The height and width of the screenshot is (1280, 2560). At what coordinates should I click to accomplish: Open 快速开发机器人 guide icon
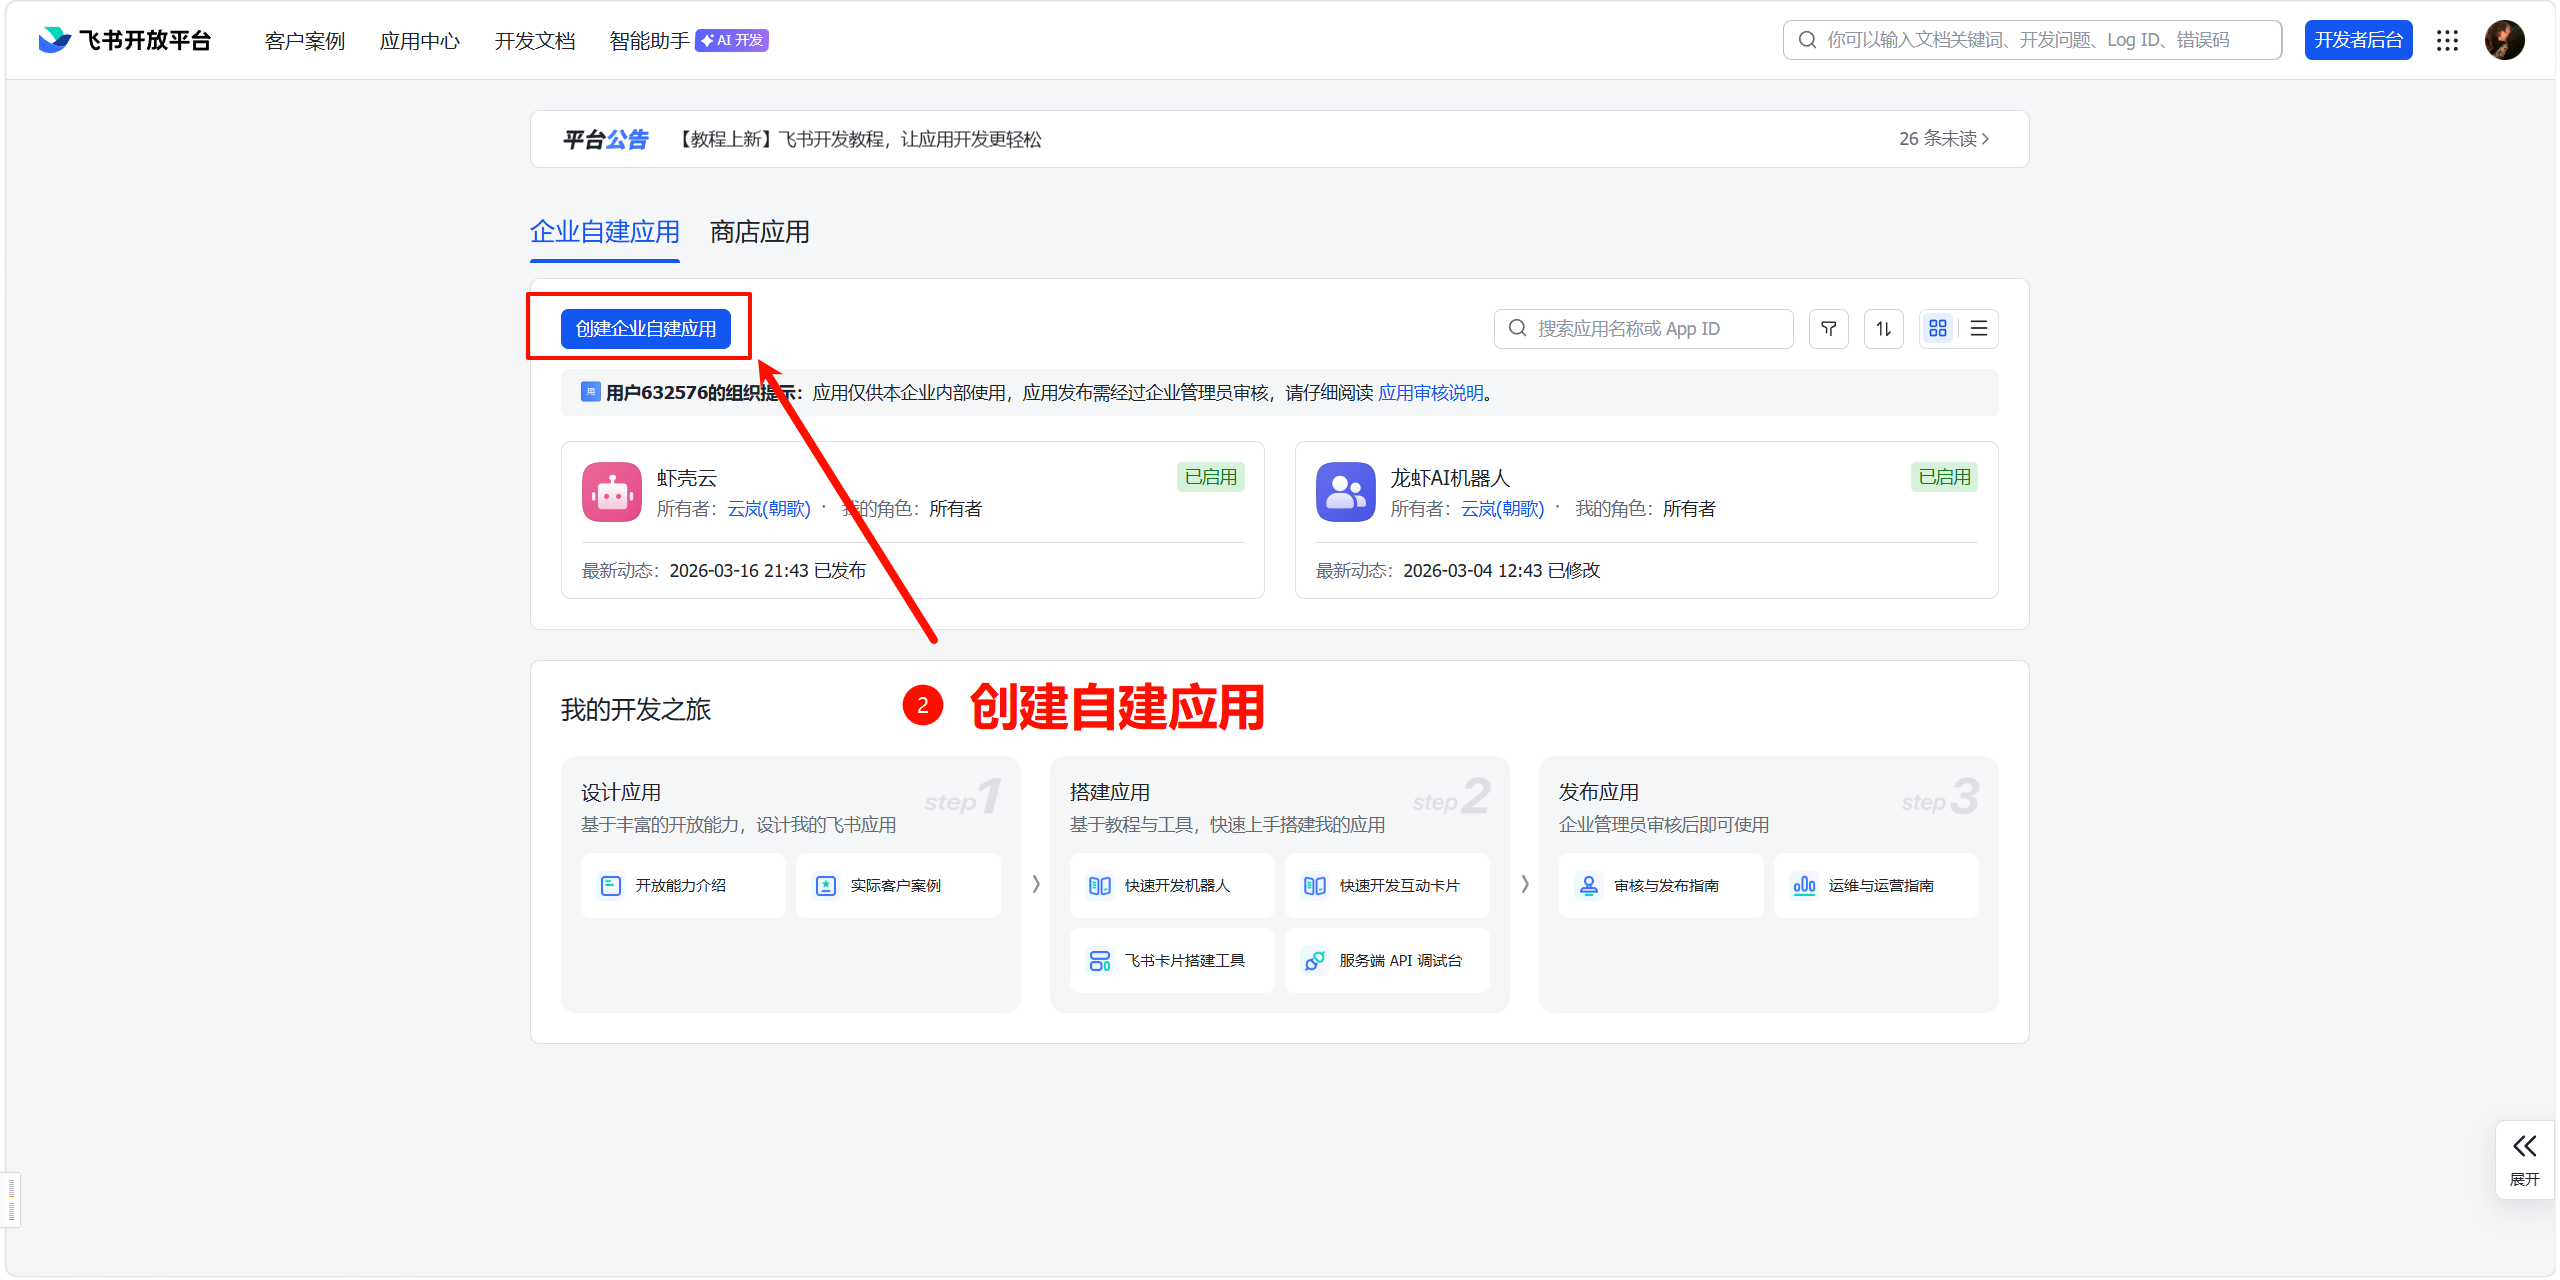pyautogui.click(x=1101, y=885)
